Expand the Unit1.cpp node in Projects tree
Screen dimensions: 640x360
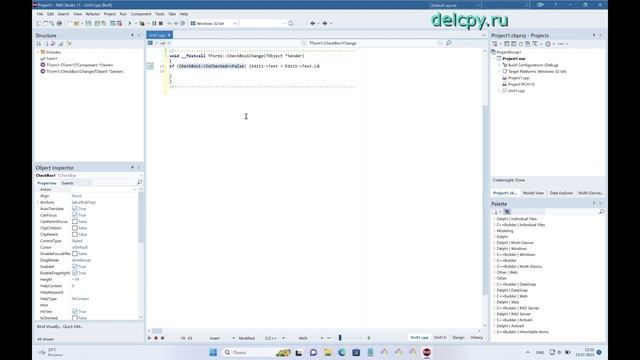[499, 91]
